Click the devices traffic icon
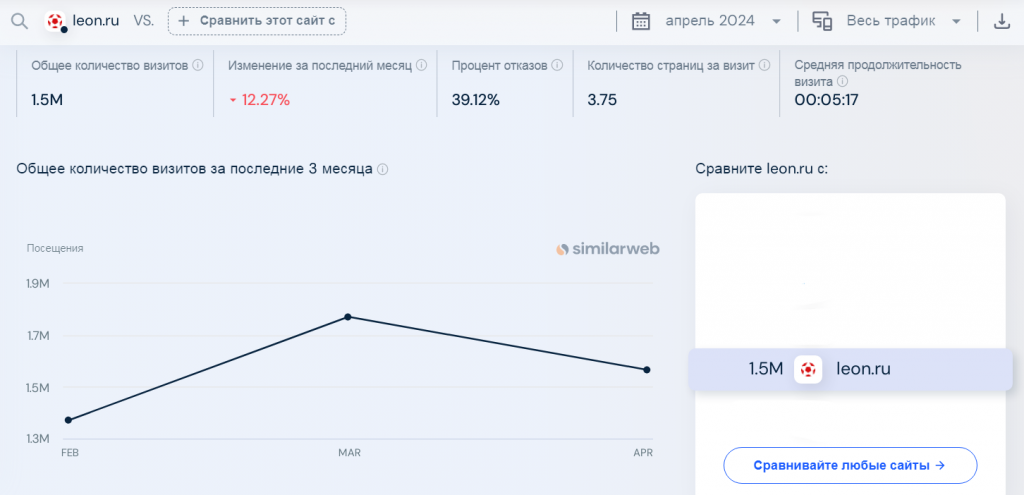 tap(822, 22)
